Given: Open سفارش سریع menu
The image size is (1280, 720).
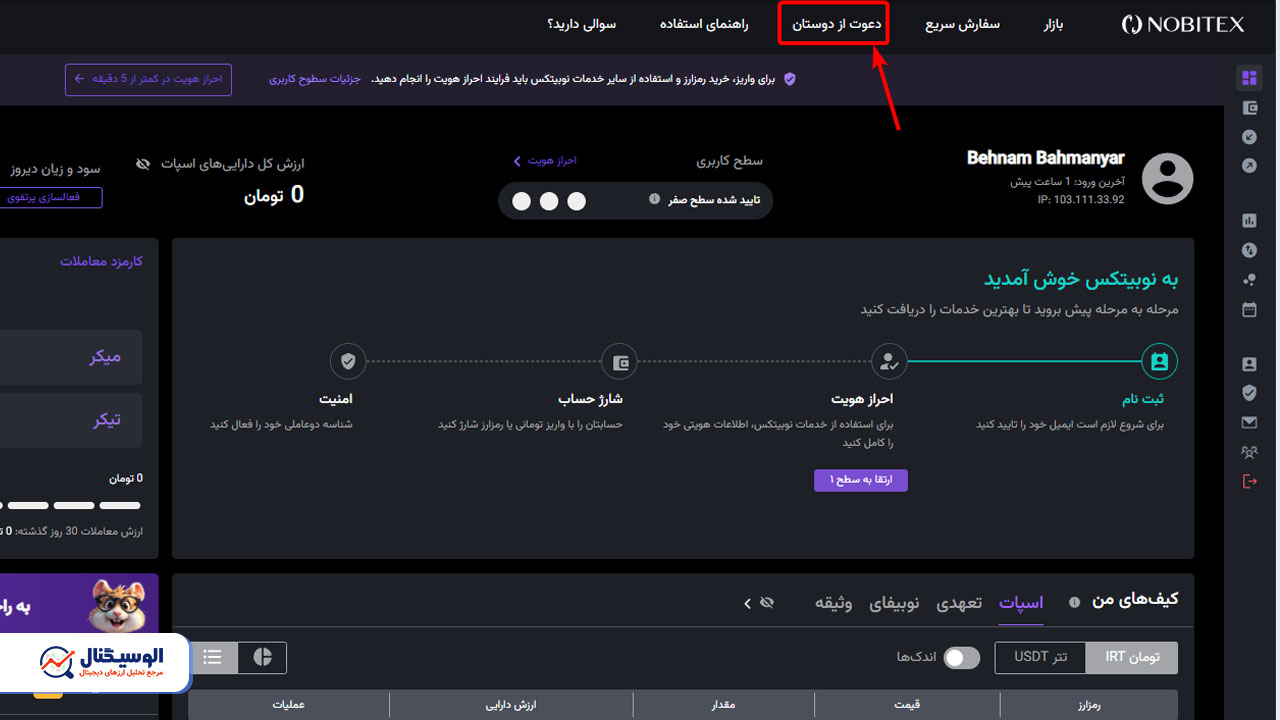Looking at the screenshot, I should point(962,25).
